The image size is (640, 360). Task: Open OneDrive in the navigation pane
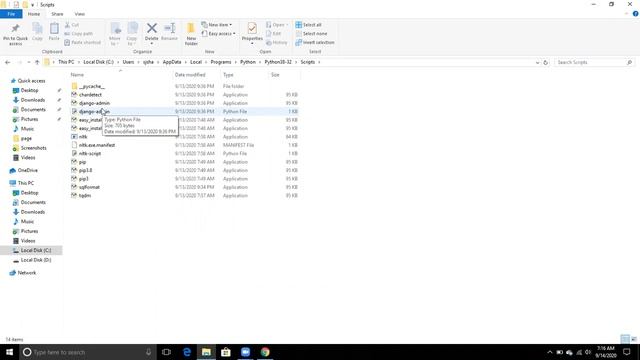28,170
